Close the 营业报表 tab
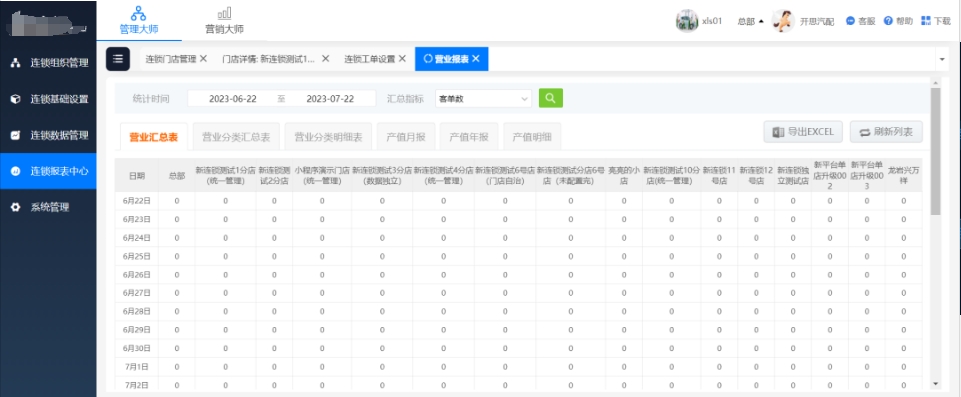This screenshot has width=961, height=397. (x=476, y=59)
